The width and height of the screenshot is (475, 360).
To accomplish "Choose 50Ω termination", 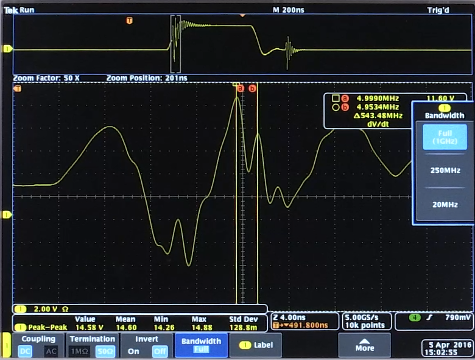I will click(105, 351).
